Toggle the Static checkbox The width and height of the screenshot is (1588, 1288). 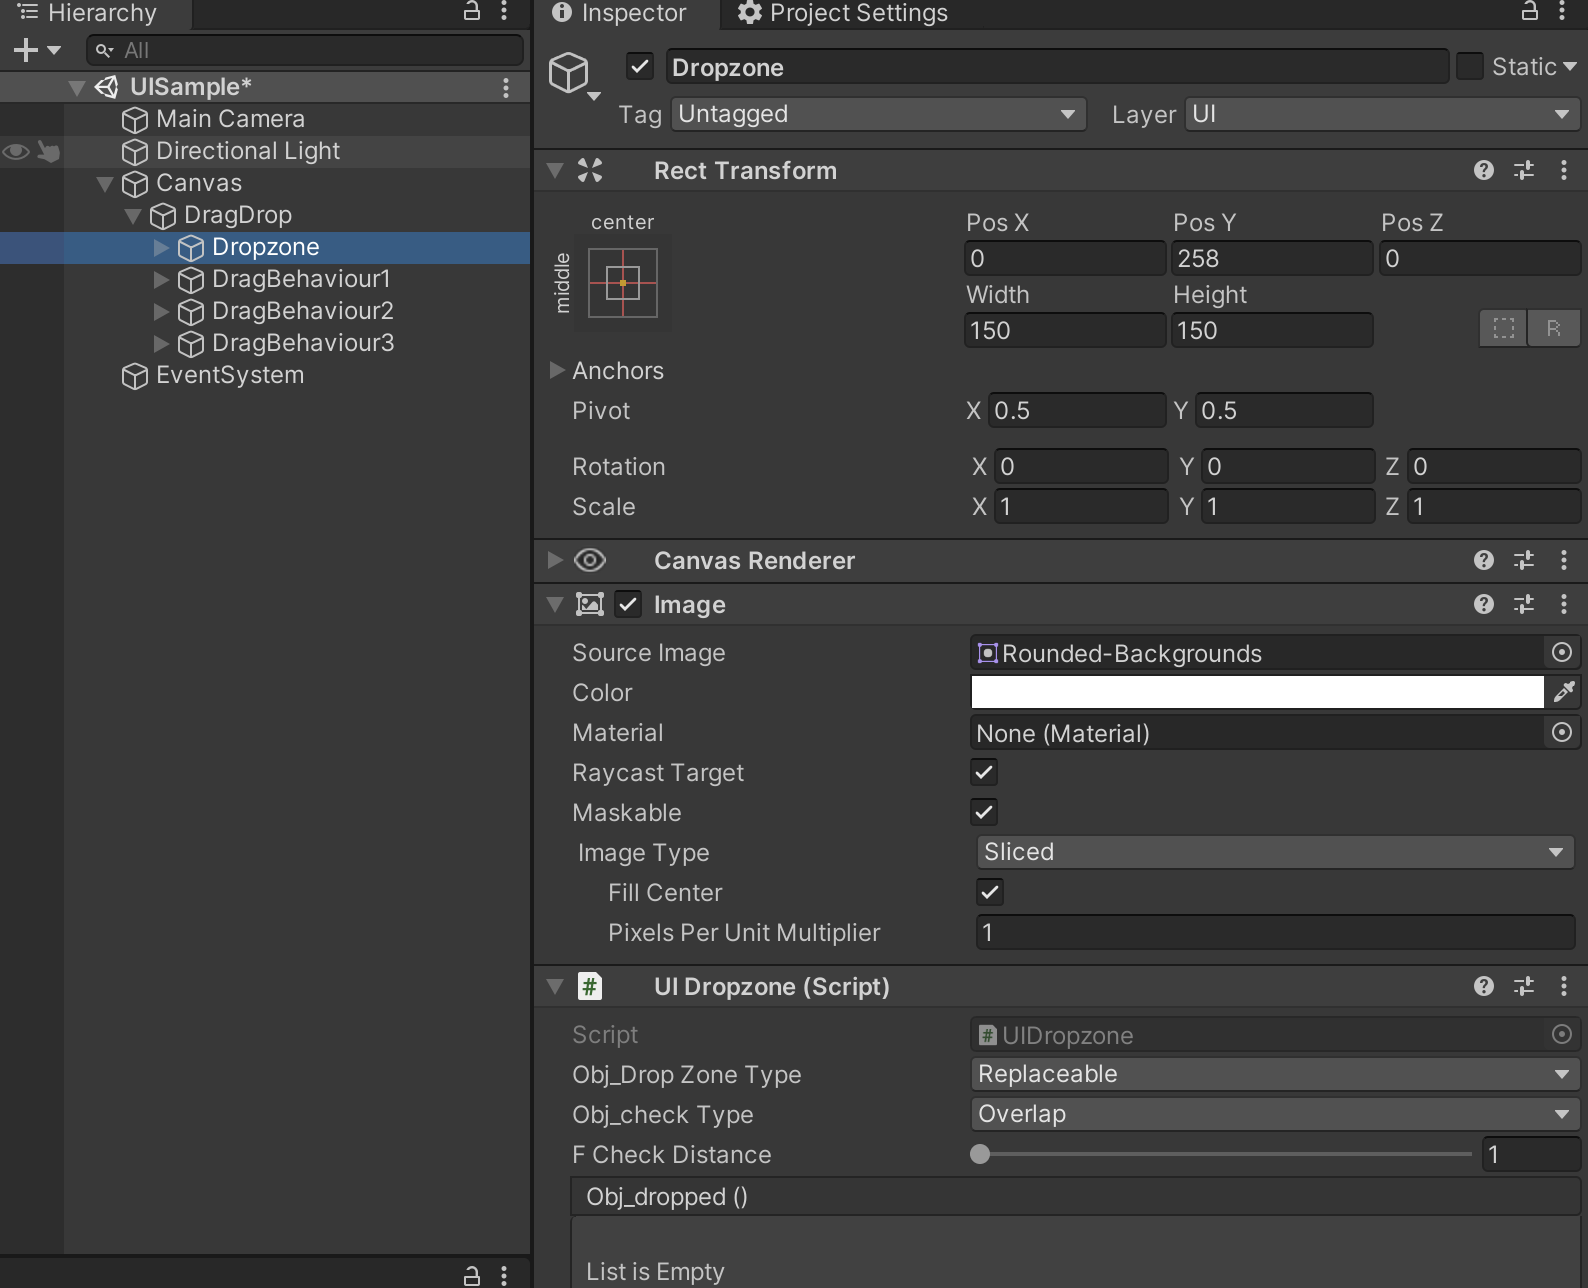(1469, 67)
